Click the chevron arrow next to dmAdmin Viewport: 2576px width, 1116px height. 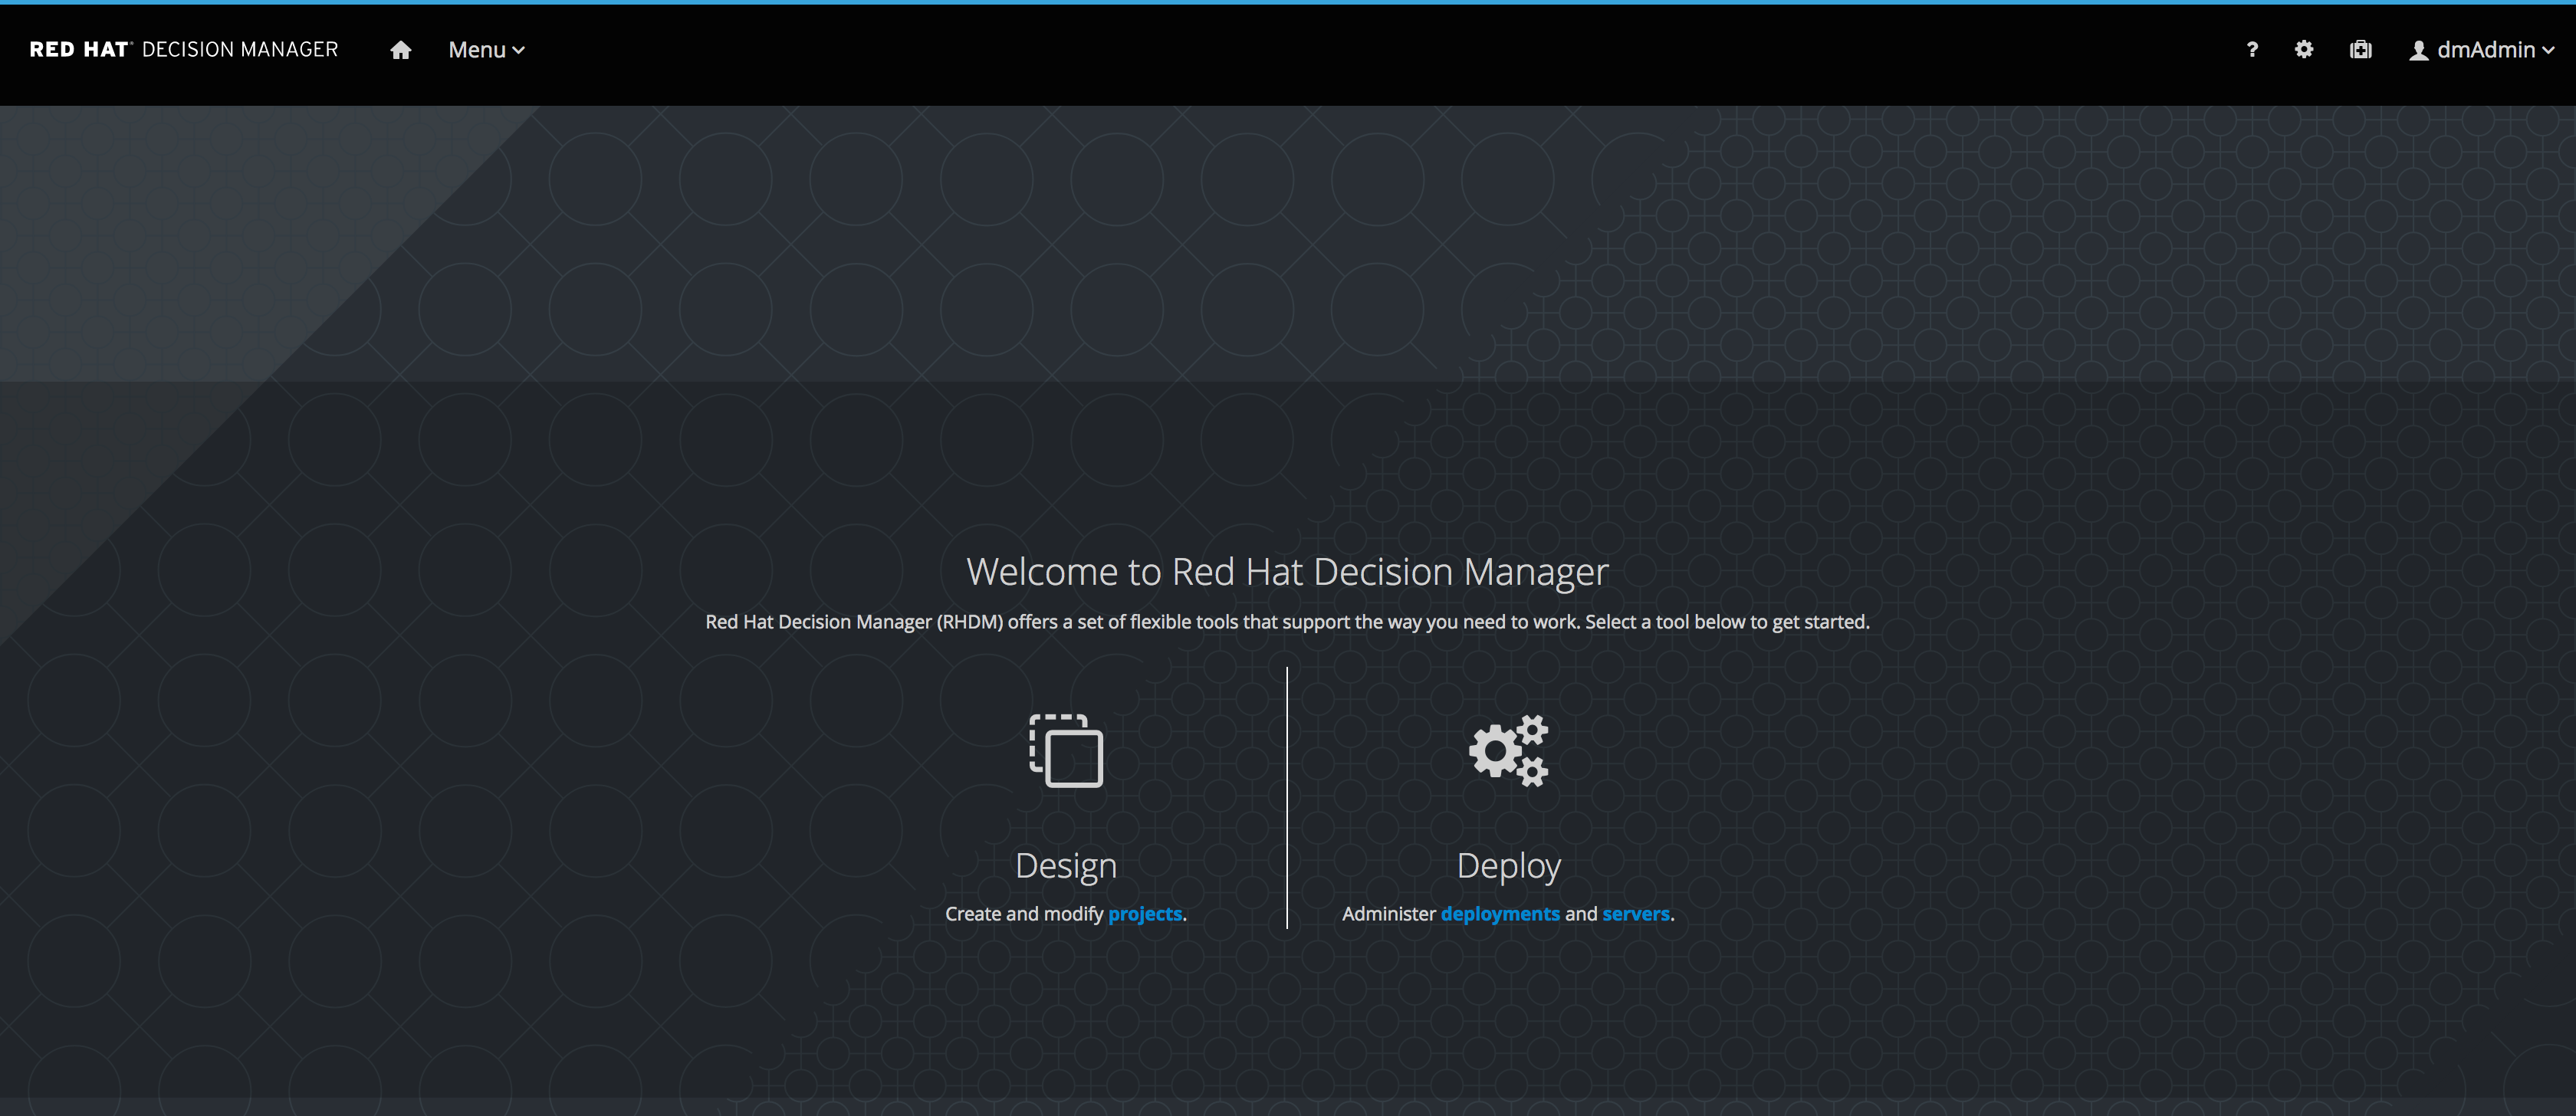2548,51
